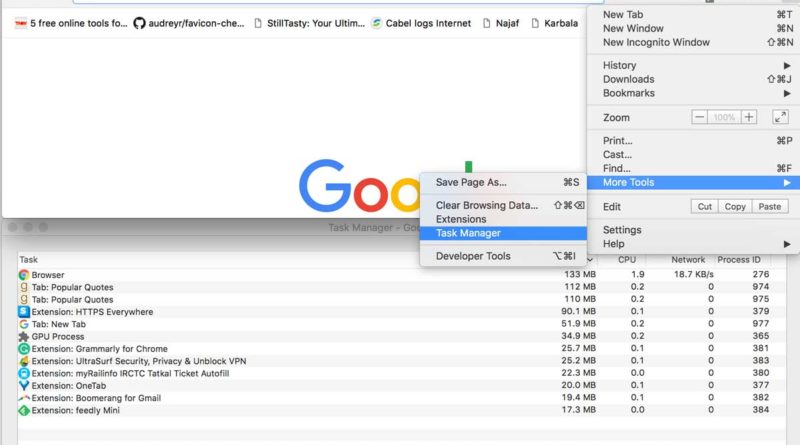Click the puzzle icon for GPU Process
Viewport: 800px width, 445px height.
[x=23, y=336]
